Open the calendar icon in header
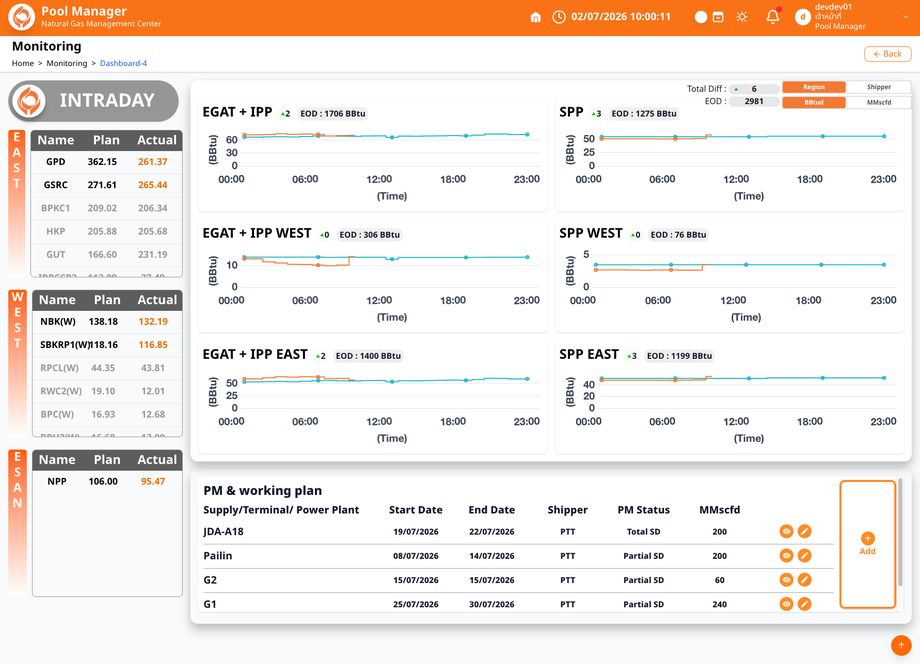The image size is (920, 664). point(718,17)
